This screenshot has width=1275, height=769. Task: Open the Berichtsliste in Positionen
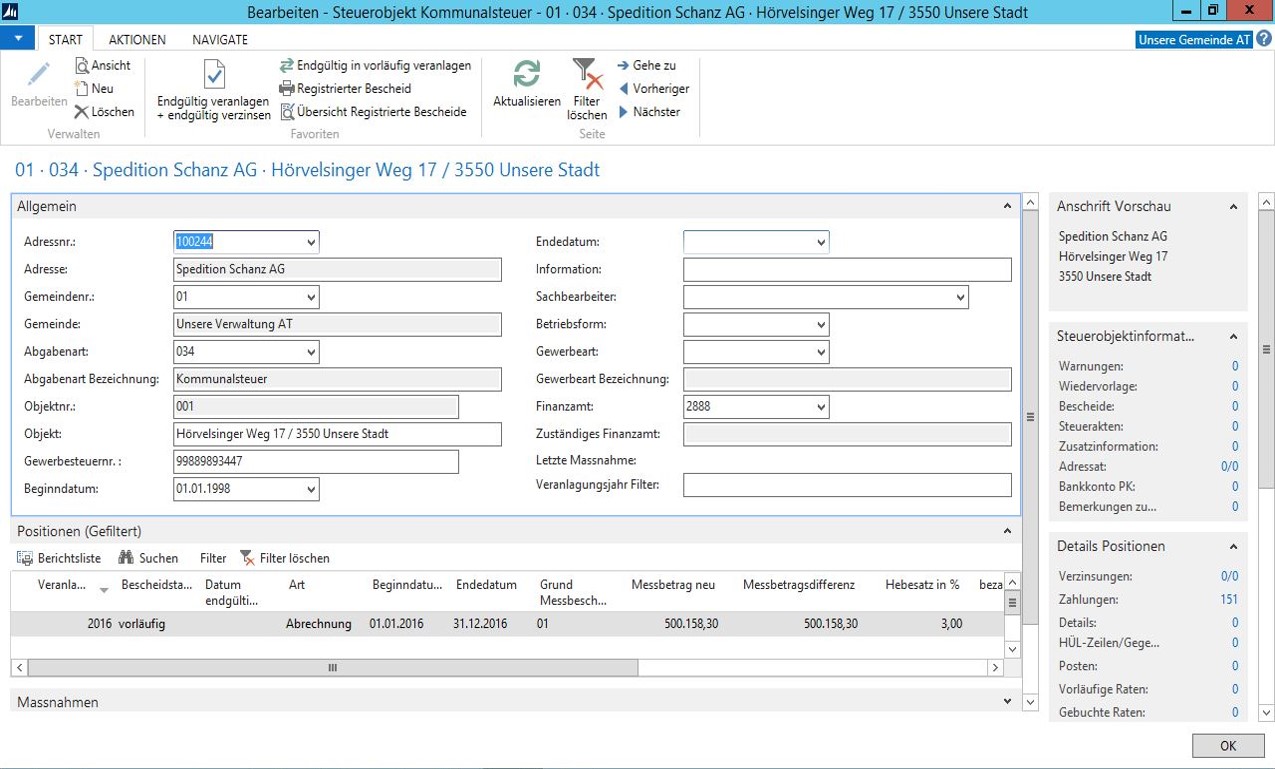(x=59, y=558)
